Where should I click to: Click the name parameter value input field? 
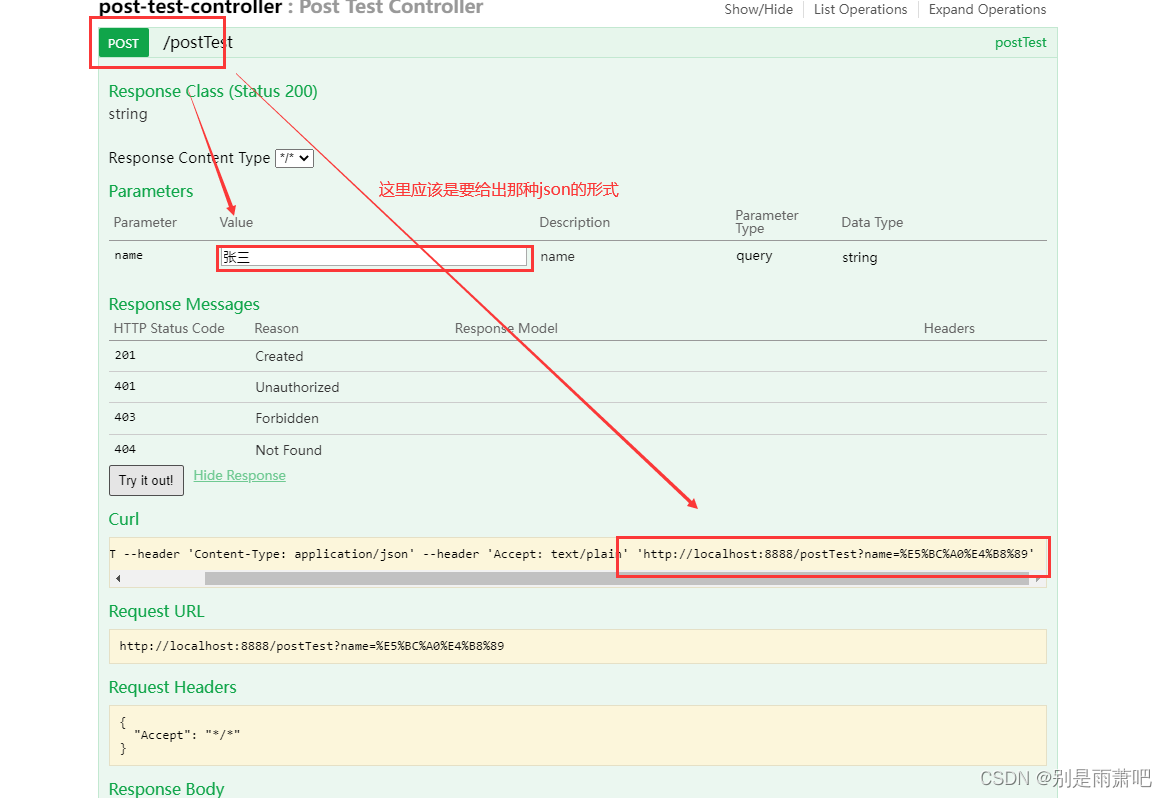(x=374, y=258)
